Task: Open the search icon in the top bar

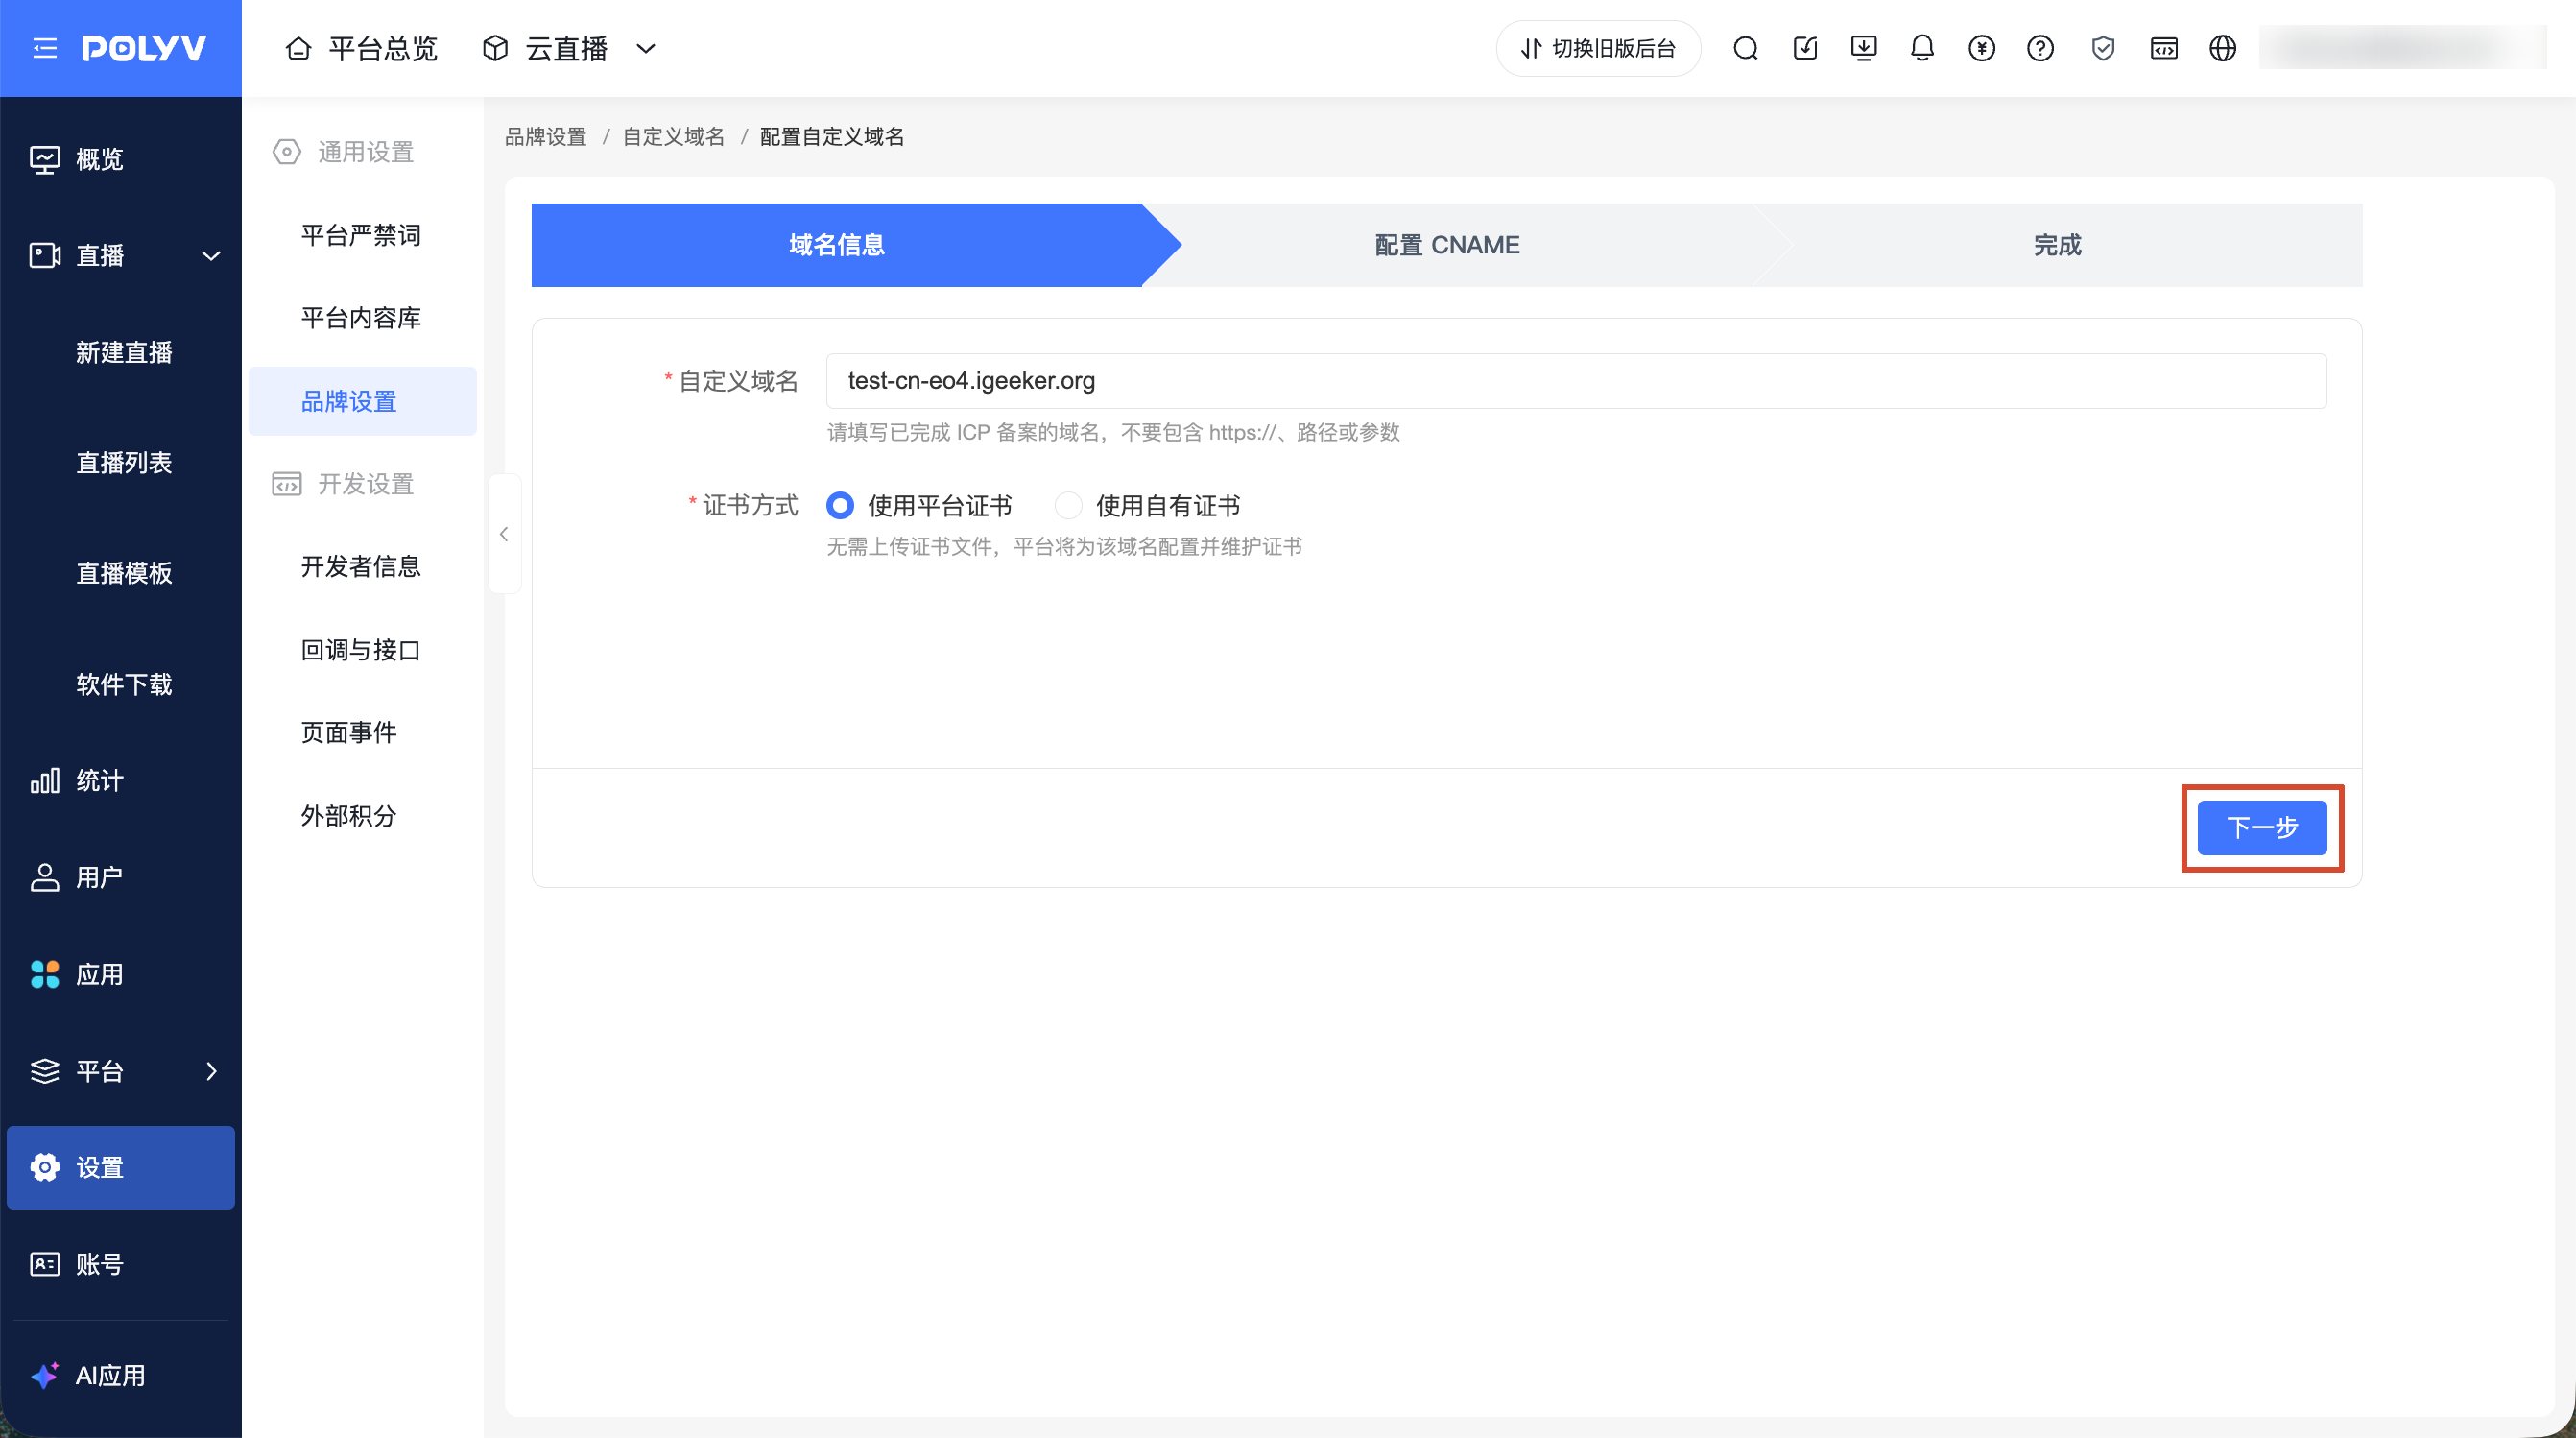Action: tap(1745, 48)
